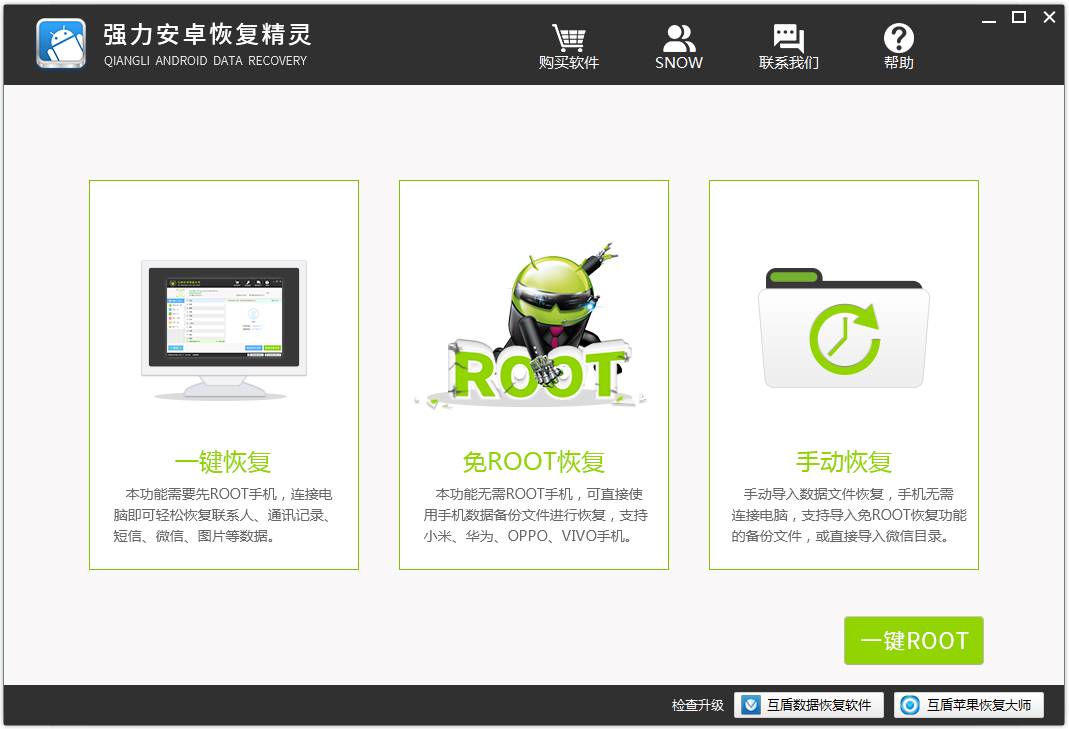
Task: Open the SNOW account icon
Action: point(679,36)
